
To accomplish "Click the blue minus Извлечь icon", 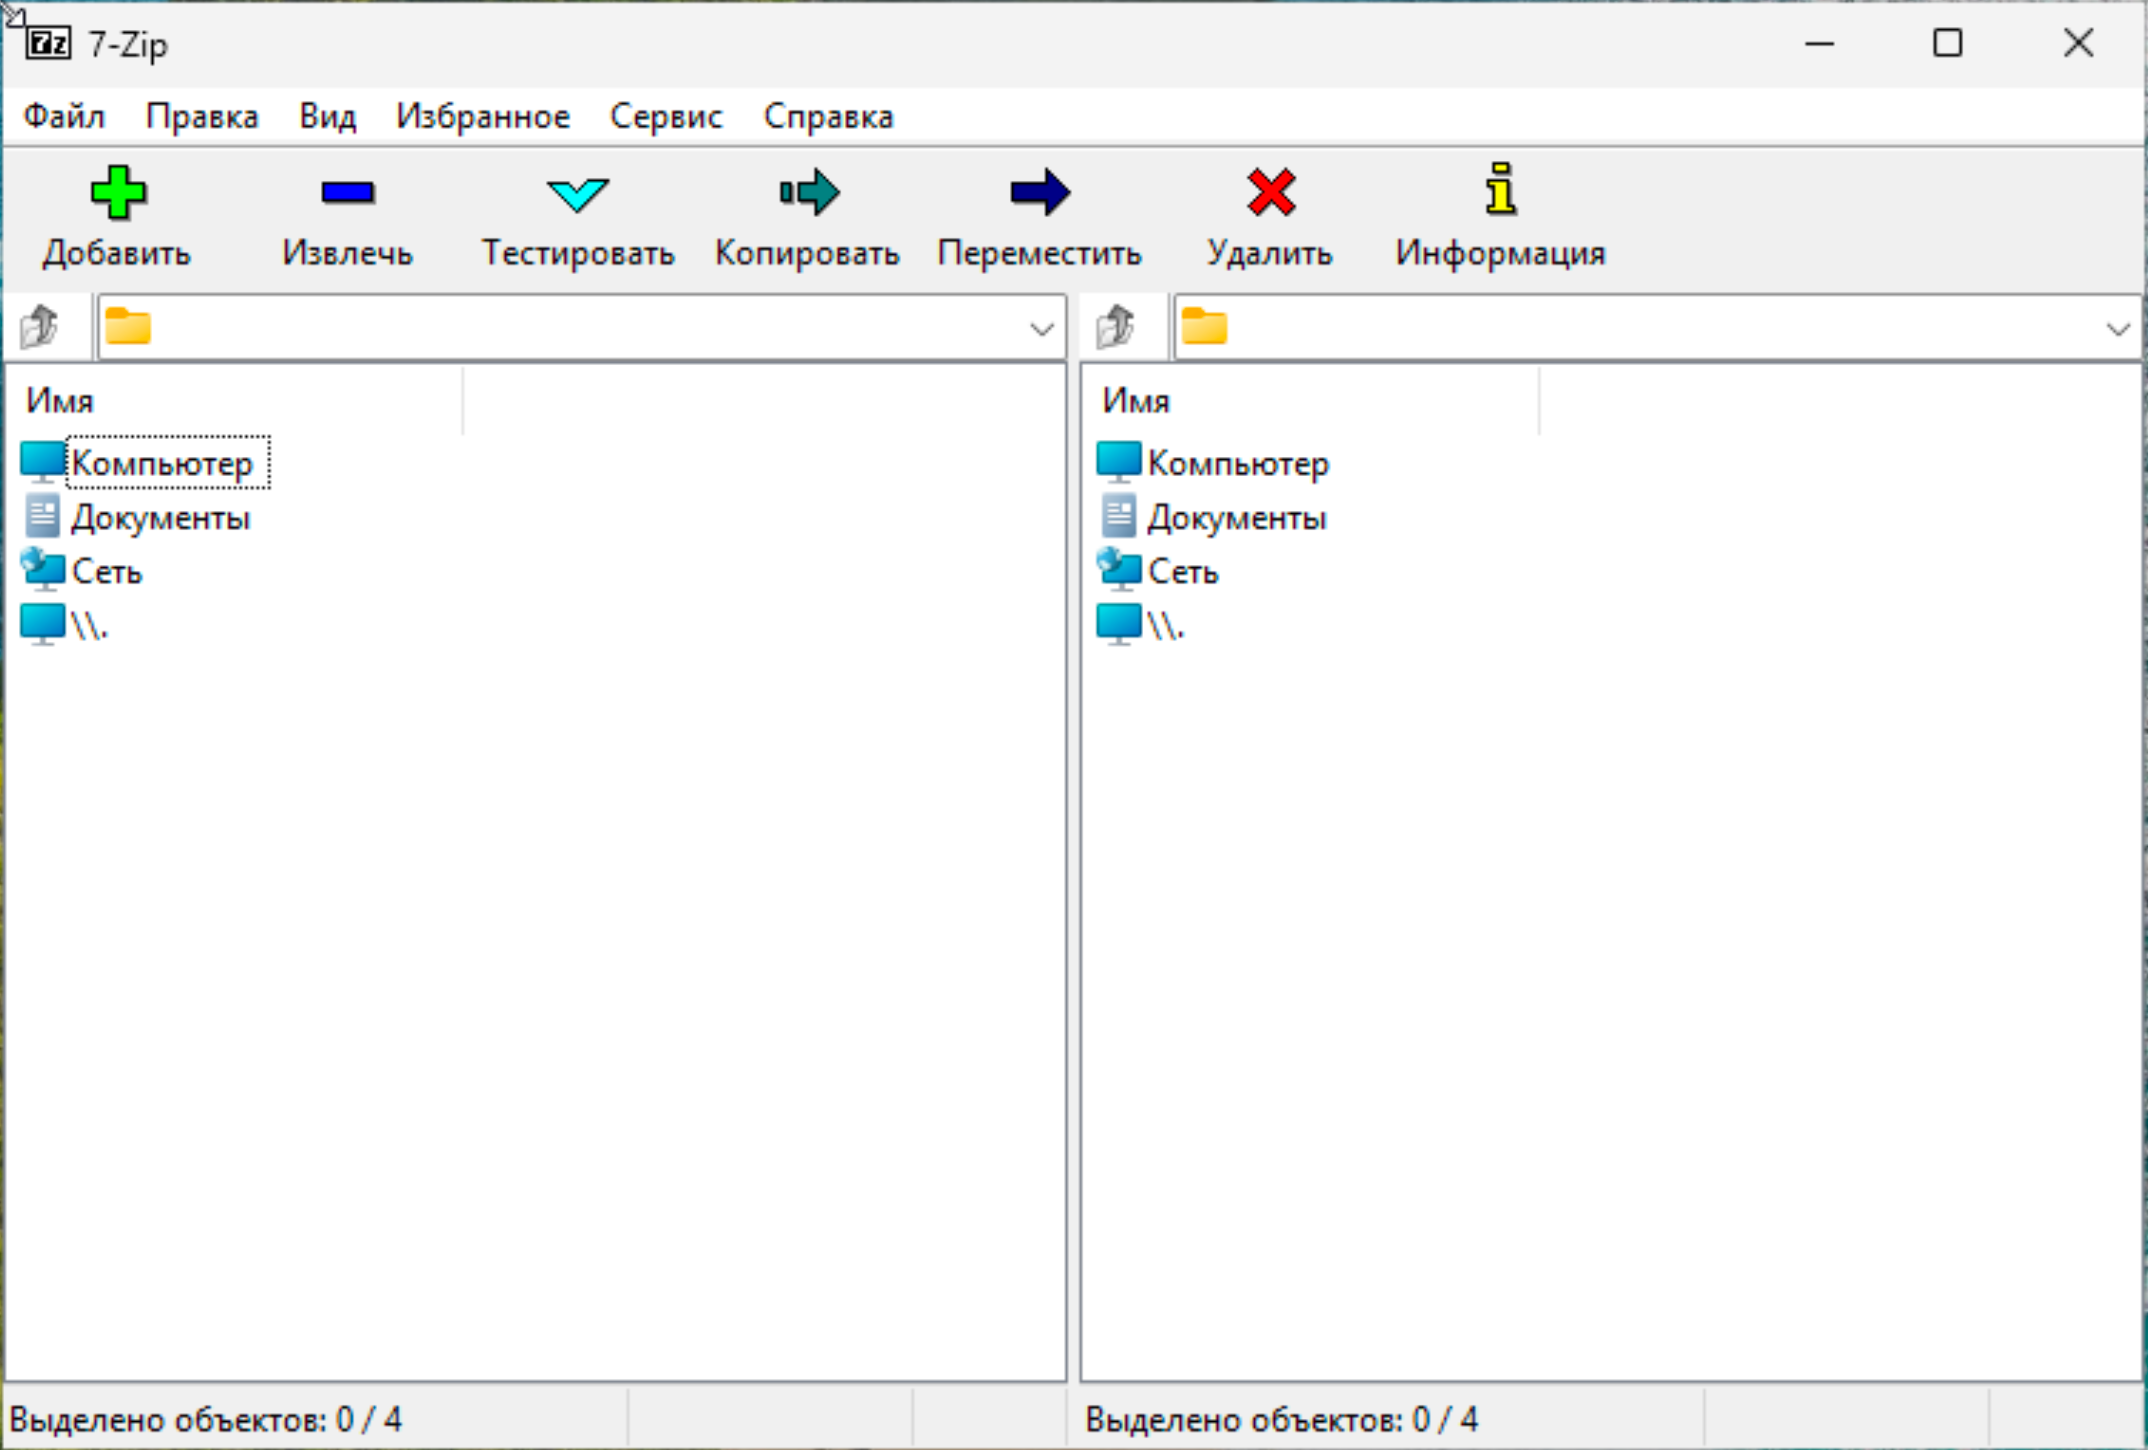I will tap(348, 192).
